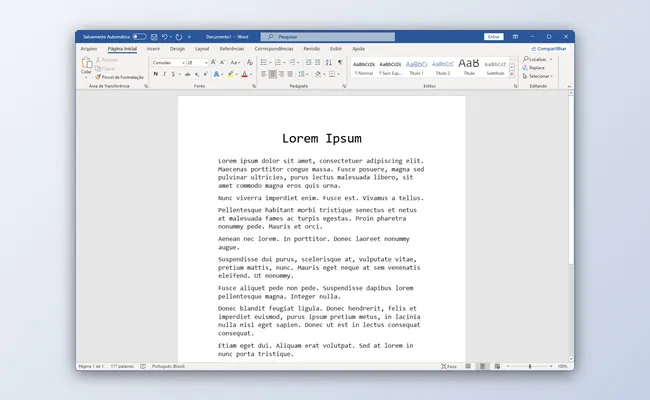
Task: Toggle show paragraph marks (¶)
Action: coord(340,63)
